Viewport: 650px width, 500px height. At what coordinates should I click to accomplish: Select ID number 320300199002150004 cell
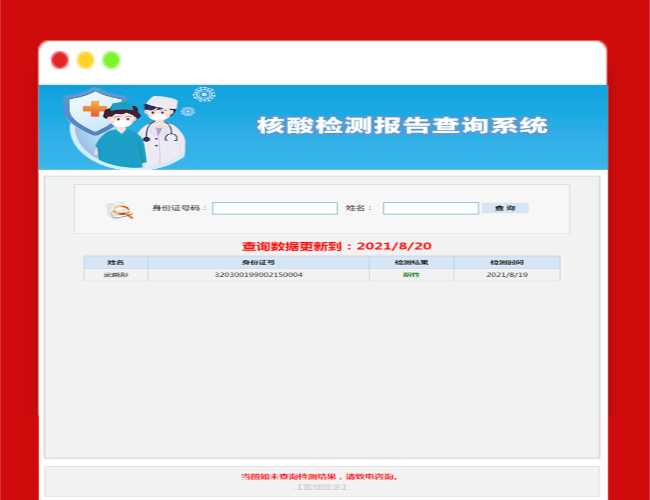258,274
